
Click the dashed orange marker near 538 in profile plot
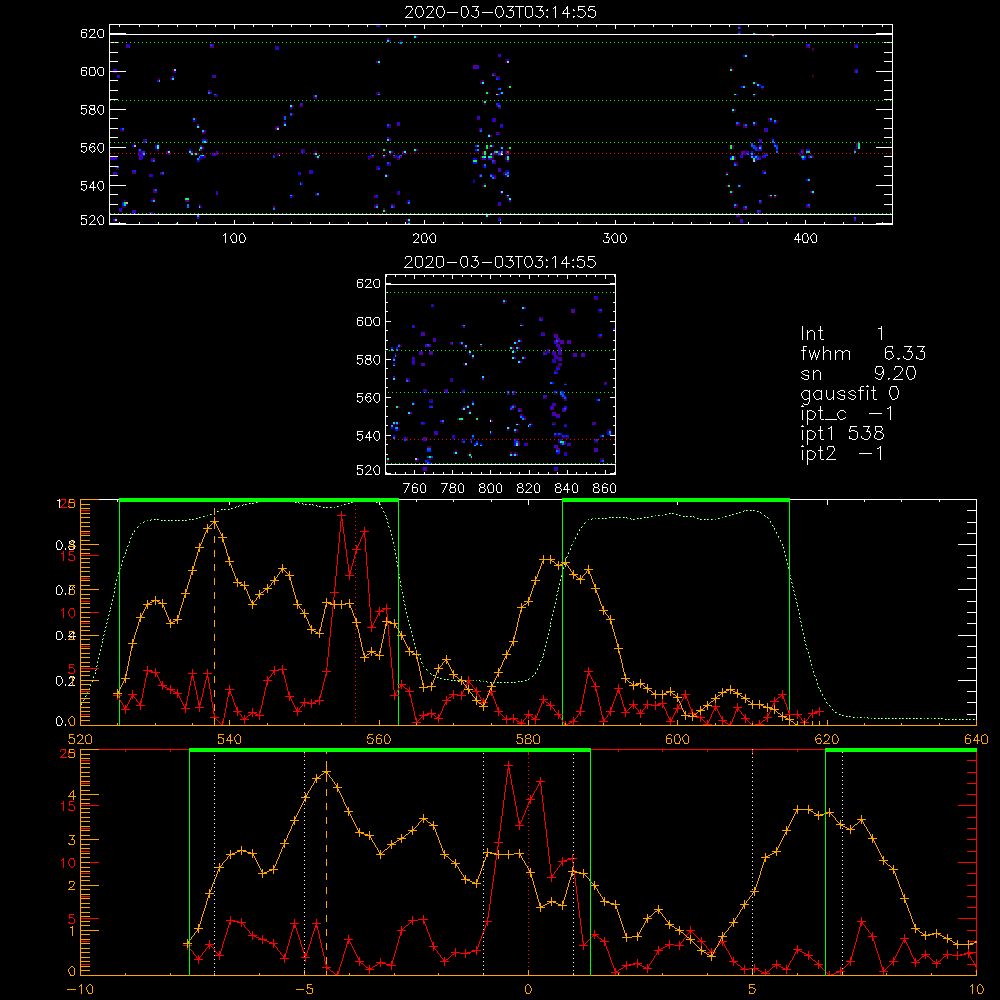214,619
